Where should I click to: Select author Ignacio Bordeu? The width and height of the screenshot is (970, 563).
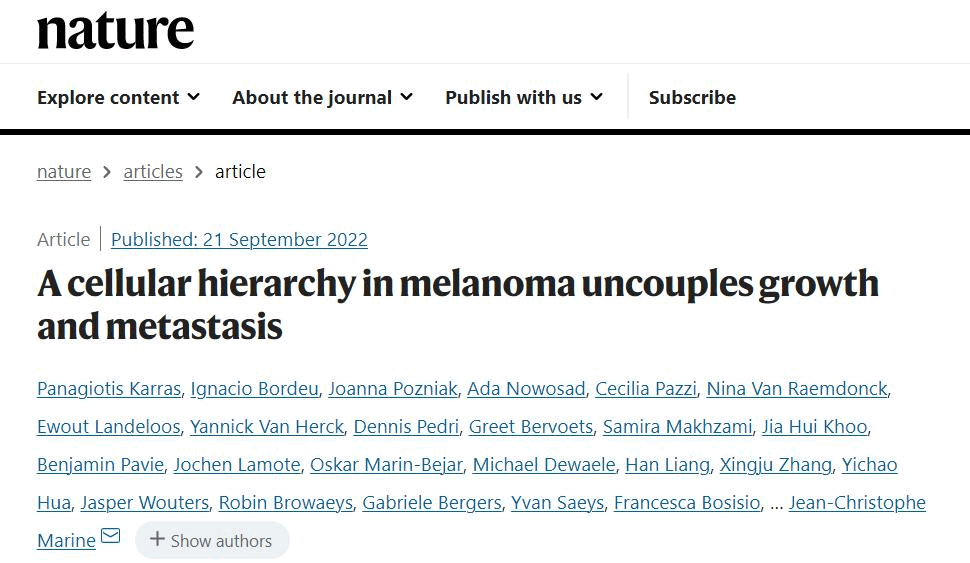pos(255,388)
